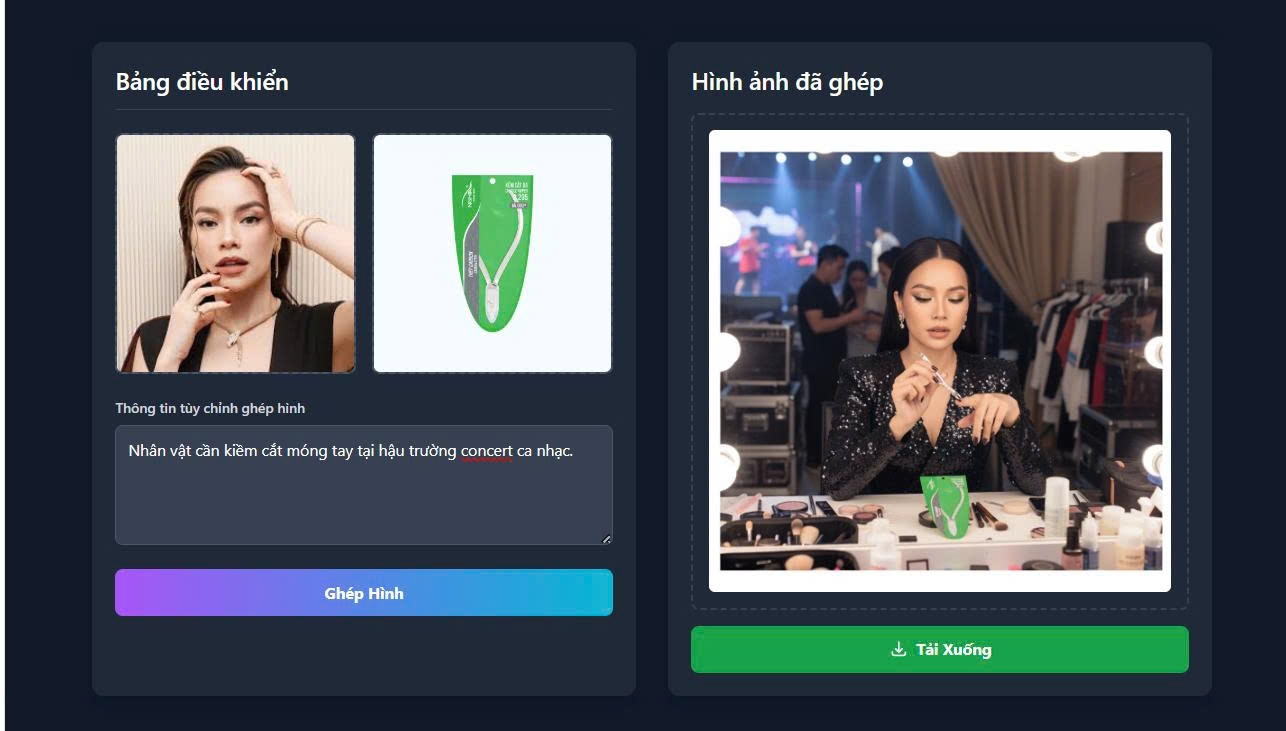Click the Bảng điều khiển heading
The height and width of the screenshot is (731, 1286).
(x=202, y=82)
